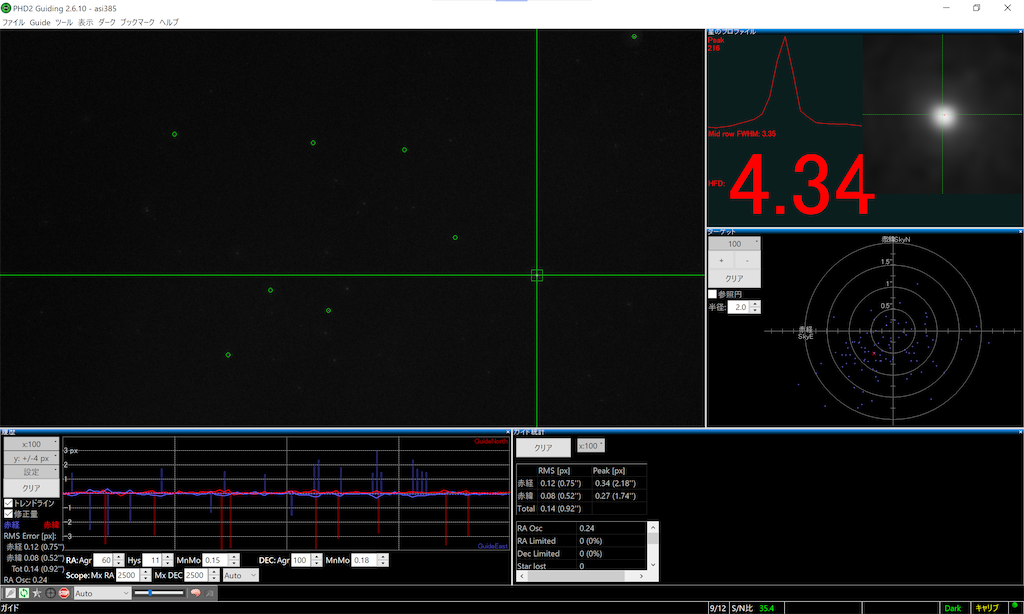Screen dimensions: 1024x614
Task: Zoom in target view with + button
Action: pyautogui.click(x=722, y=261)
